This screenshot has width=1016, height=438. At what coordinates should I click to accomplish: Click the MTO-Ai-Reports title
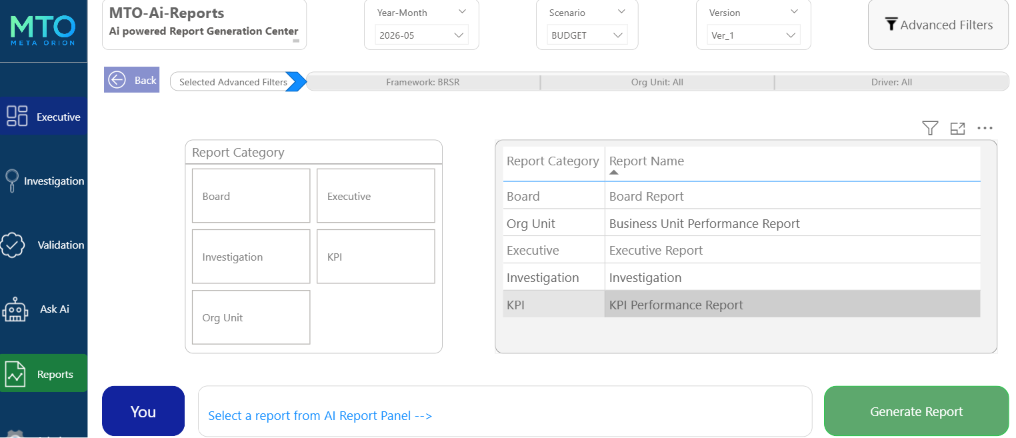coord(167,13)
